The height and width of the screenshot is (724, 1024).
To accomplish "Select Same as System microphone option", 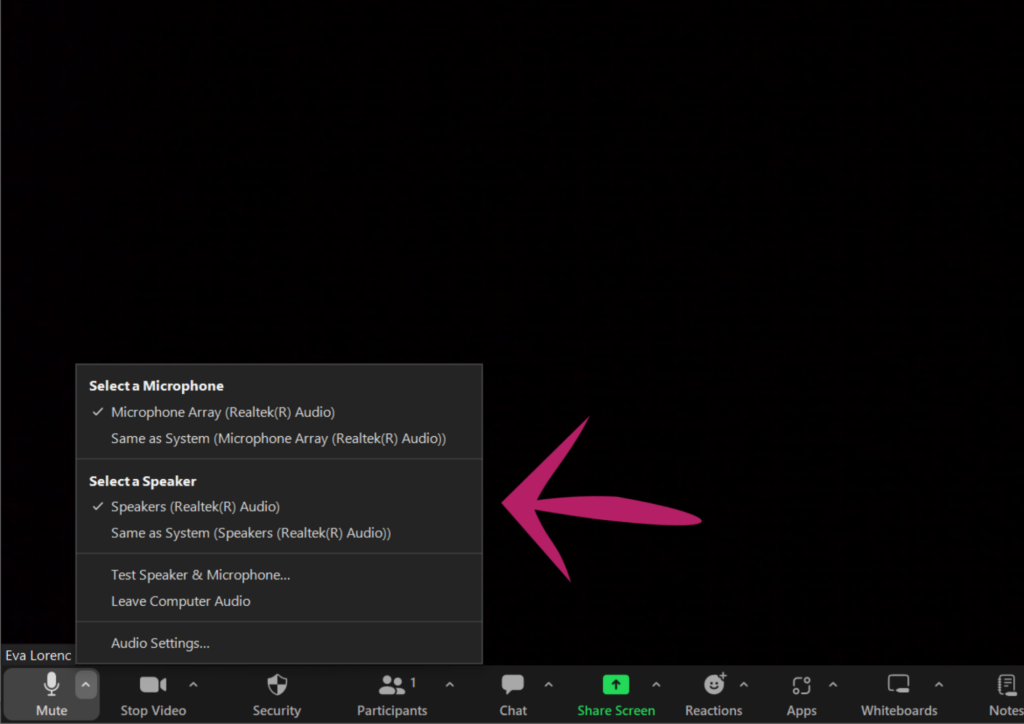I will (279, 438).
